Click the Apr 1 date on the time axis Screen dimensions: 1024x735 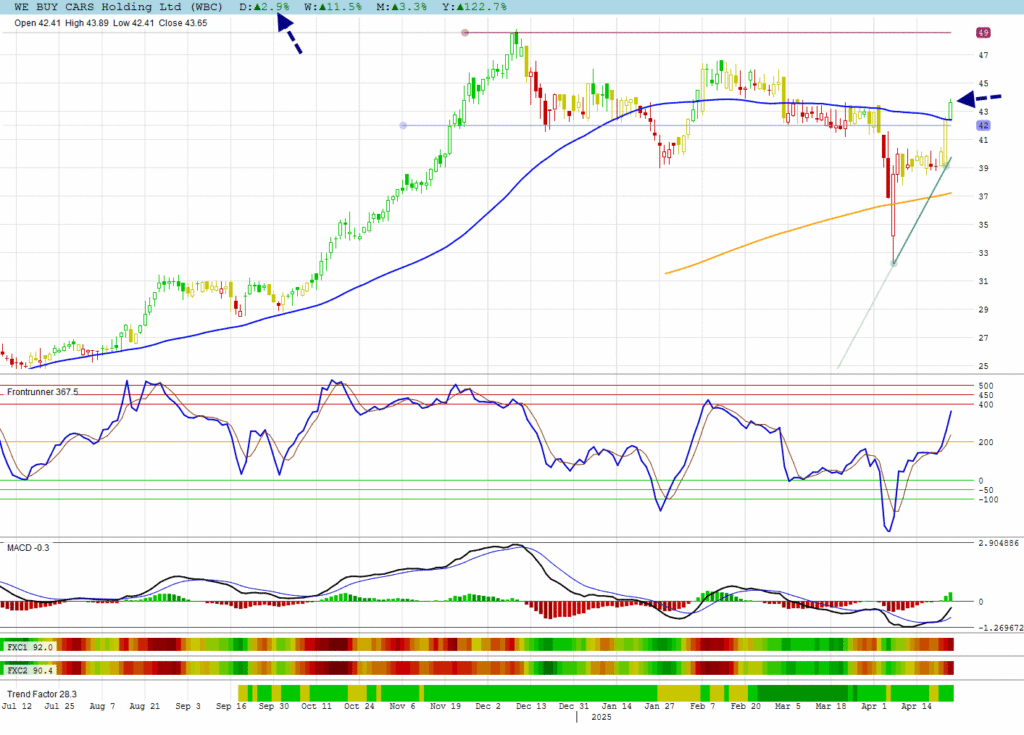[x=874, y=706]
